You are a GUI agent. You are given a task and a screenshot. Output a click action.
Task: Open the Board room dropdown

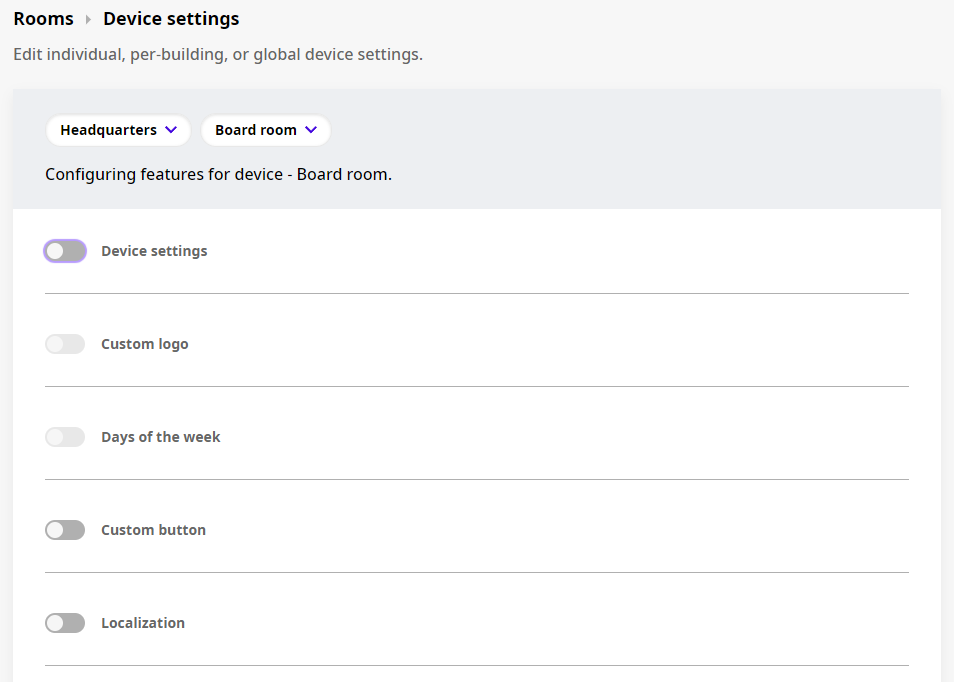[x=265, y=130]
